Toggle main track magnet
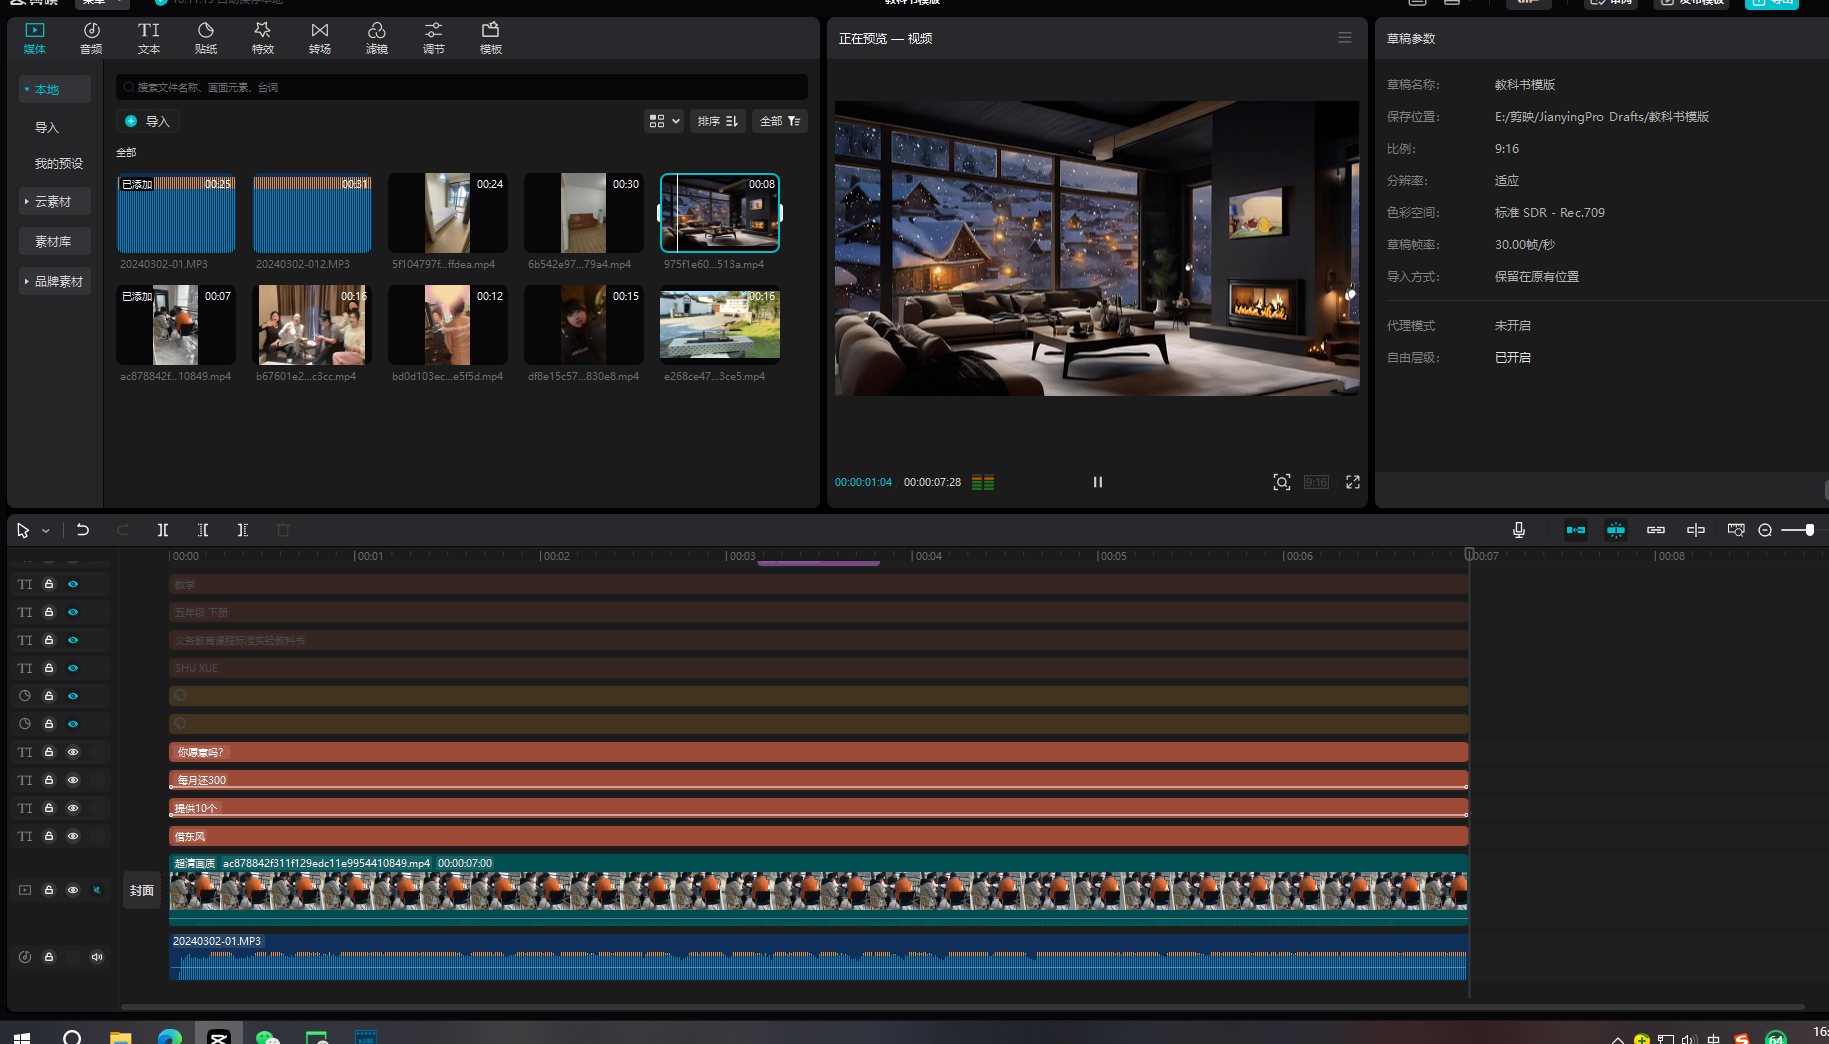Image resolution: width=1829 pixels, height=1044 pixels. coord(1576,530)
